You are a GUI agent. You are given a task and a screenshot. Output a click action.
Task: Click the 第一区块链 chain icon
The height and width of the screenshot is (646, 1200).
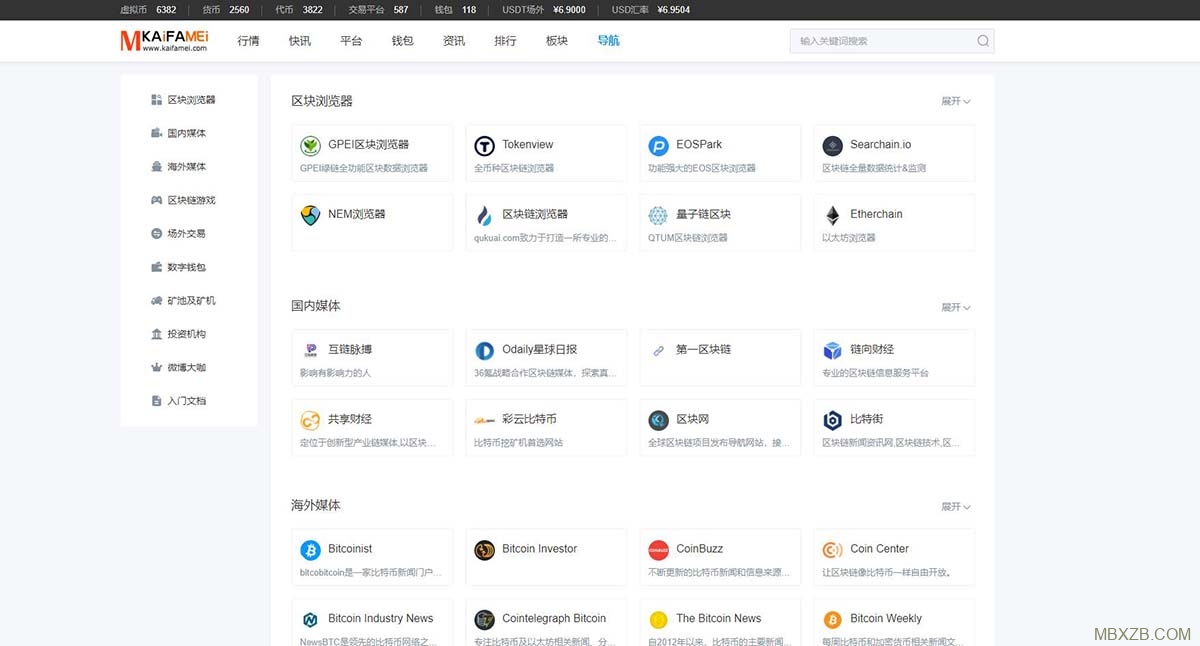(x=658, y=351)
